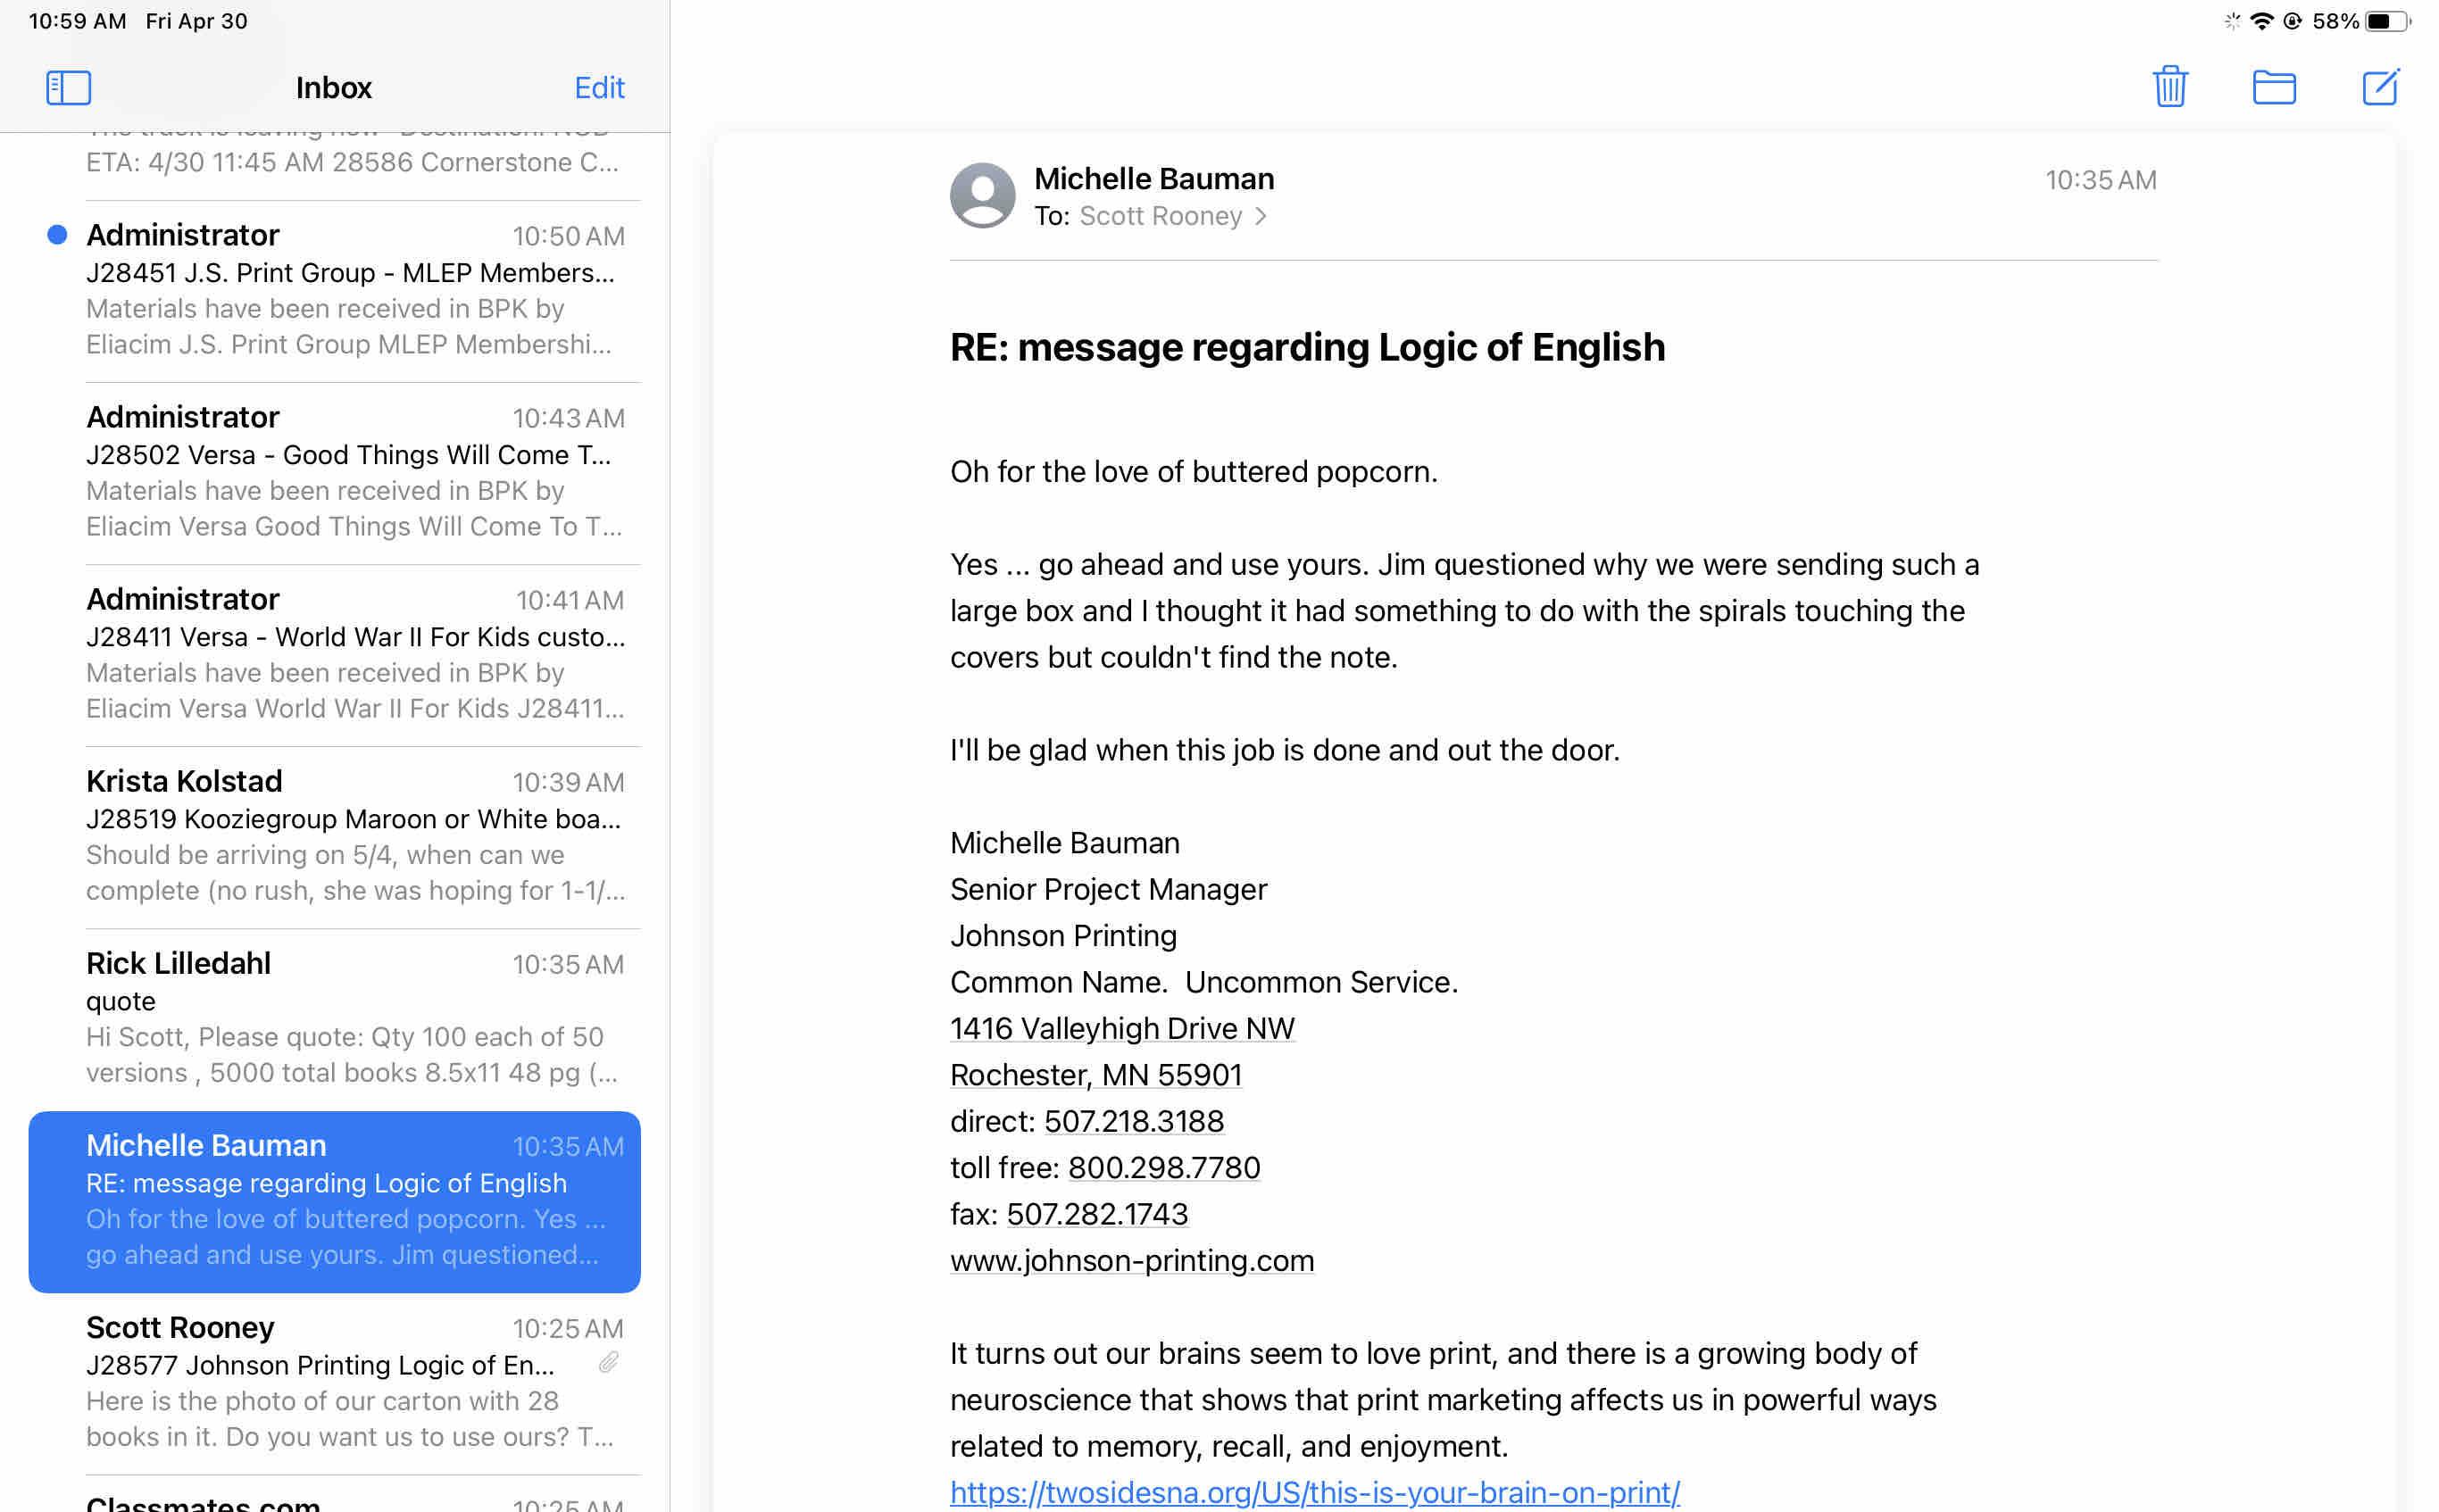Tap the blue unread dot on the Administrator email
The width and height of the screenshot is (2439, 1512).
click(57, 235)
